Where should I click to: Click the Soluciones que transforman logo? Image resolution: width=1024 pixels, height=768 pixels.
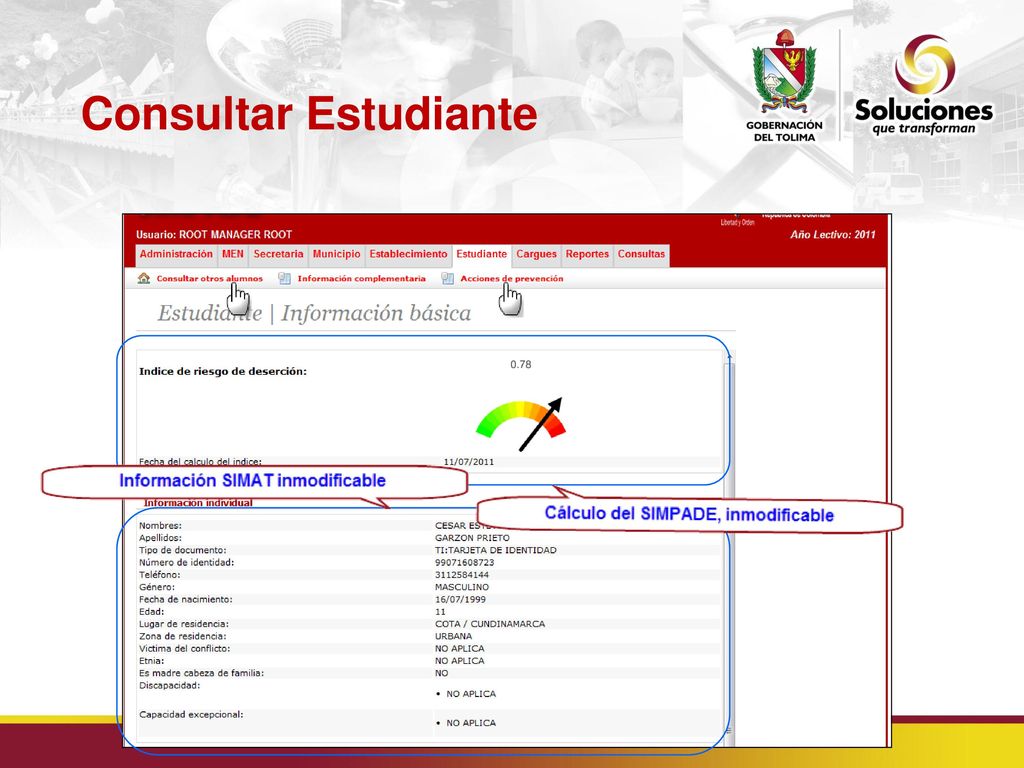pyautogui.click(x=924, y=86)
